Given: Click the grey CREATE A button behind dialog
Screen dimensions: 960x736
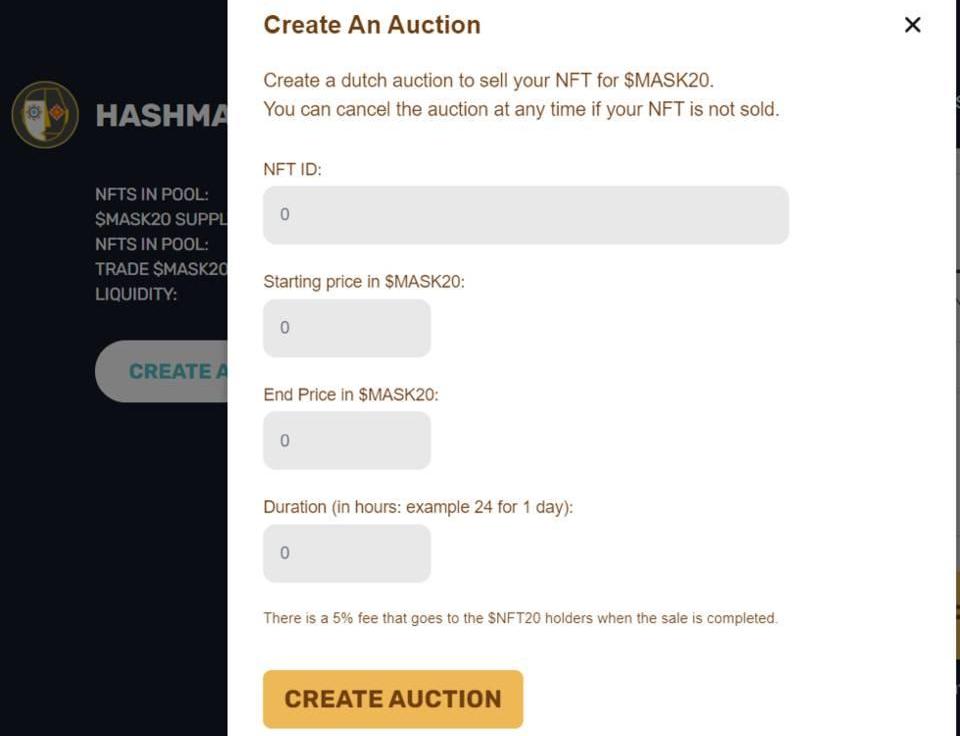Looking at the screenshot, I should tap(162, 371).
